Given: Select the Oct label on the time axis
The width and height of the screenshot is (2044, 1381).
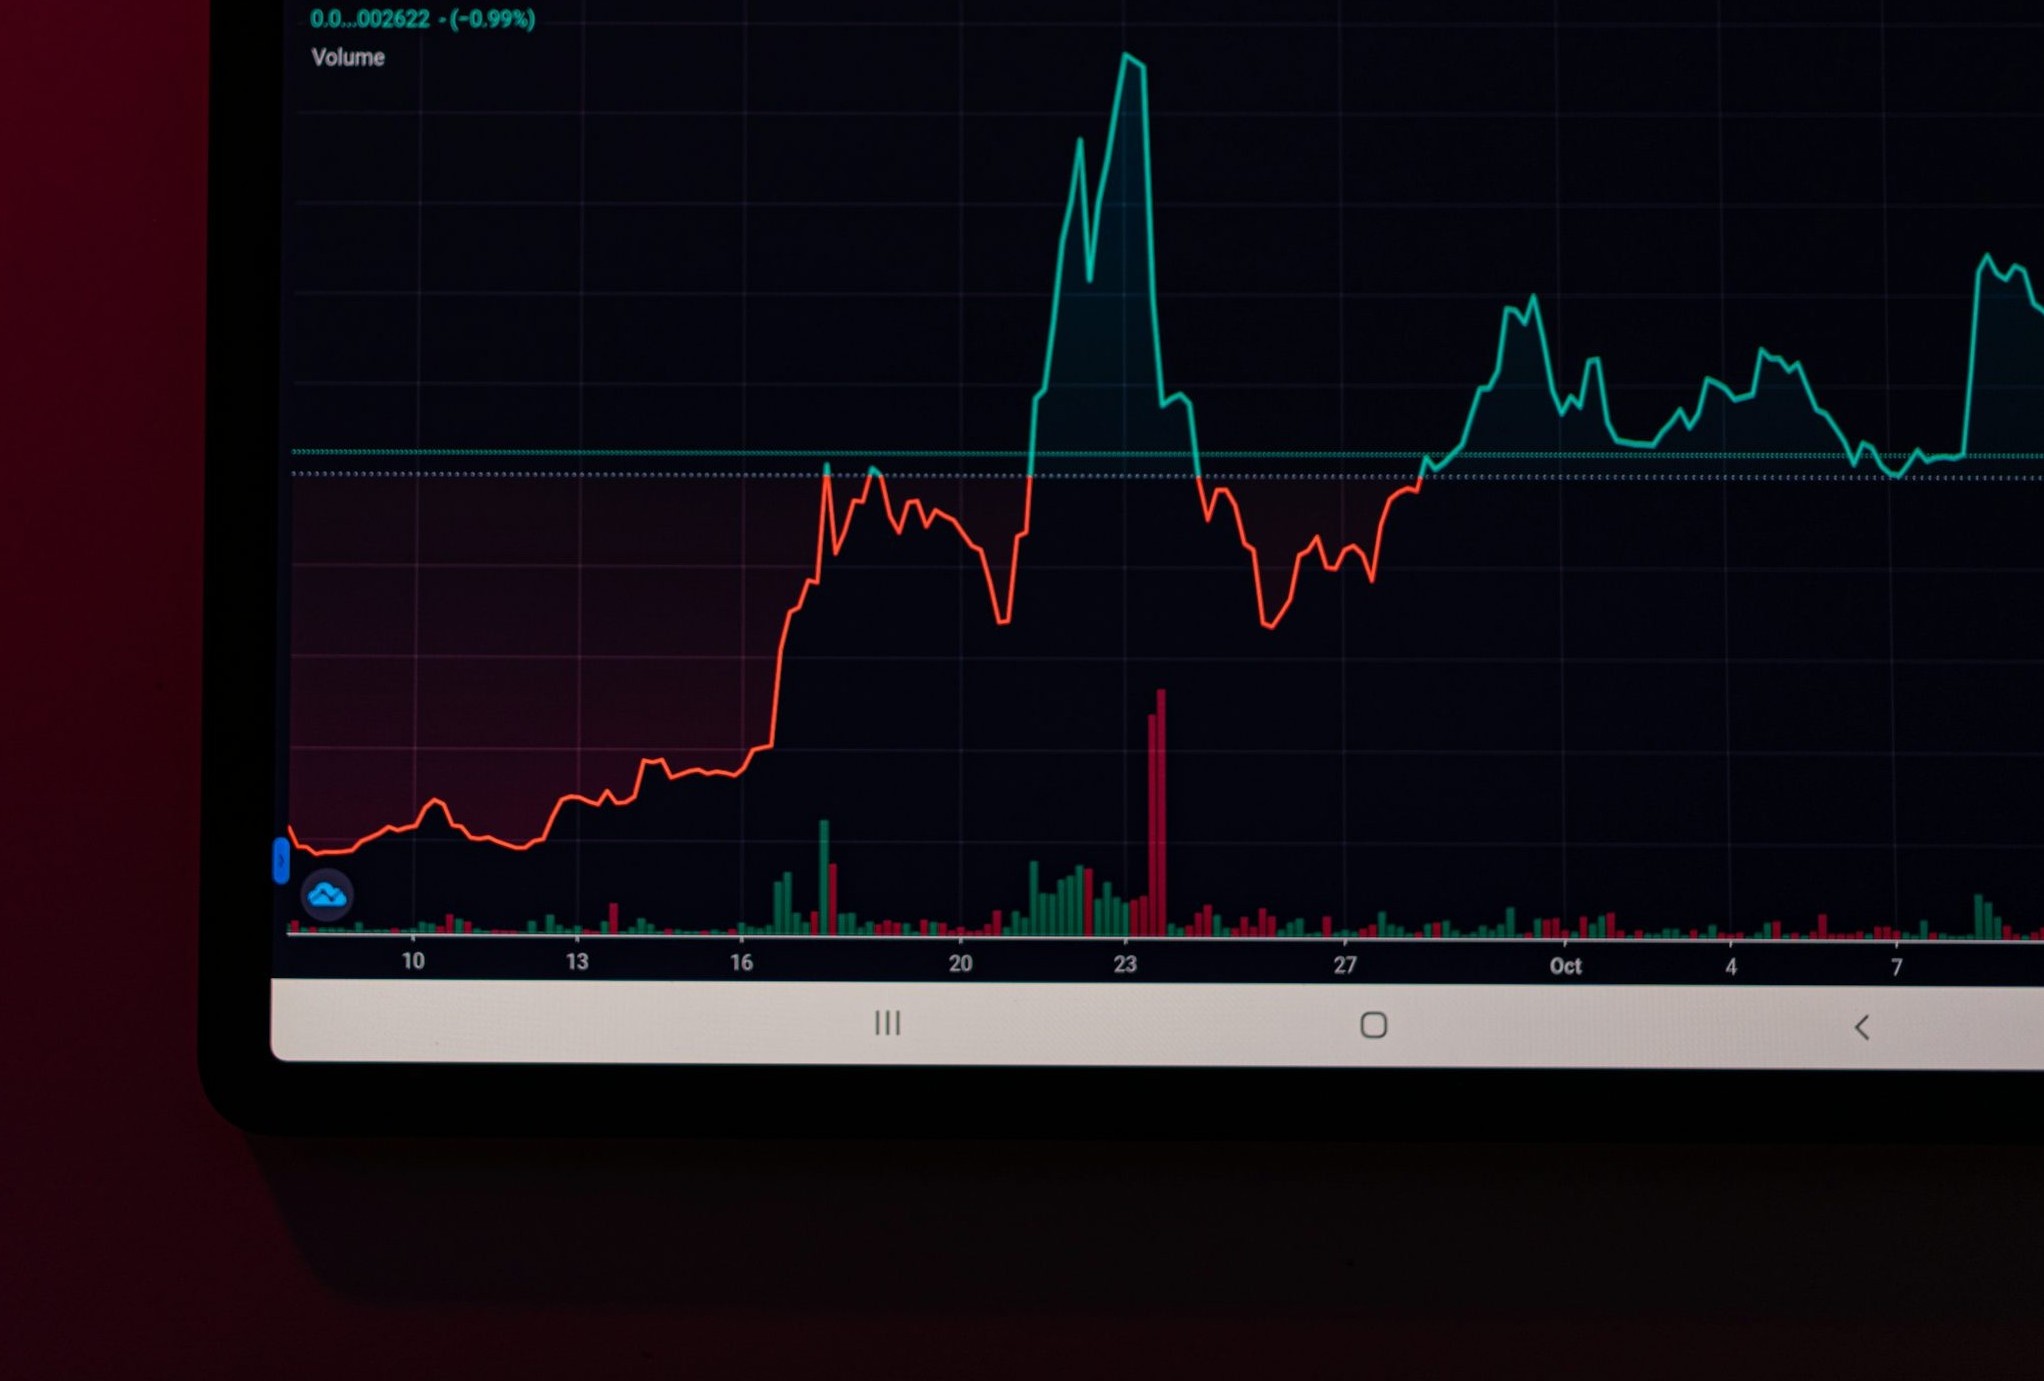Looking at the screenshot, I should coord(1566,965).
